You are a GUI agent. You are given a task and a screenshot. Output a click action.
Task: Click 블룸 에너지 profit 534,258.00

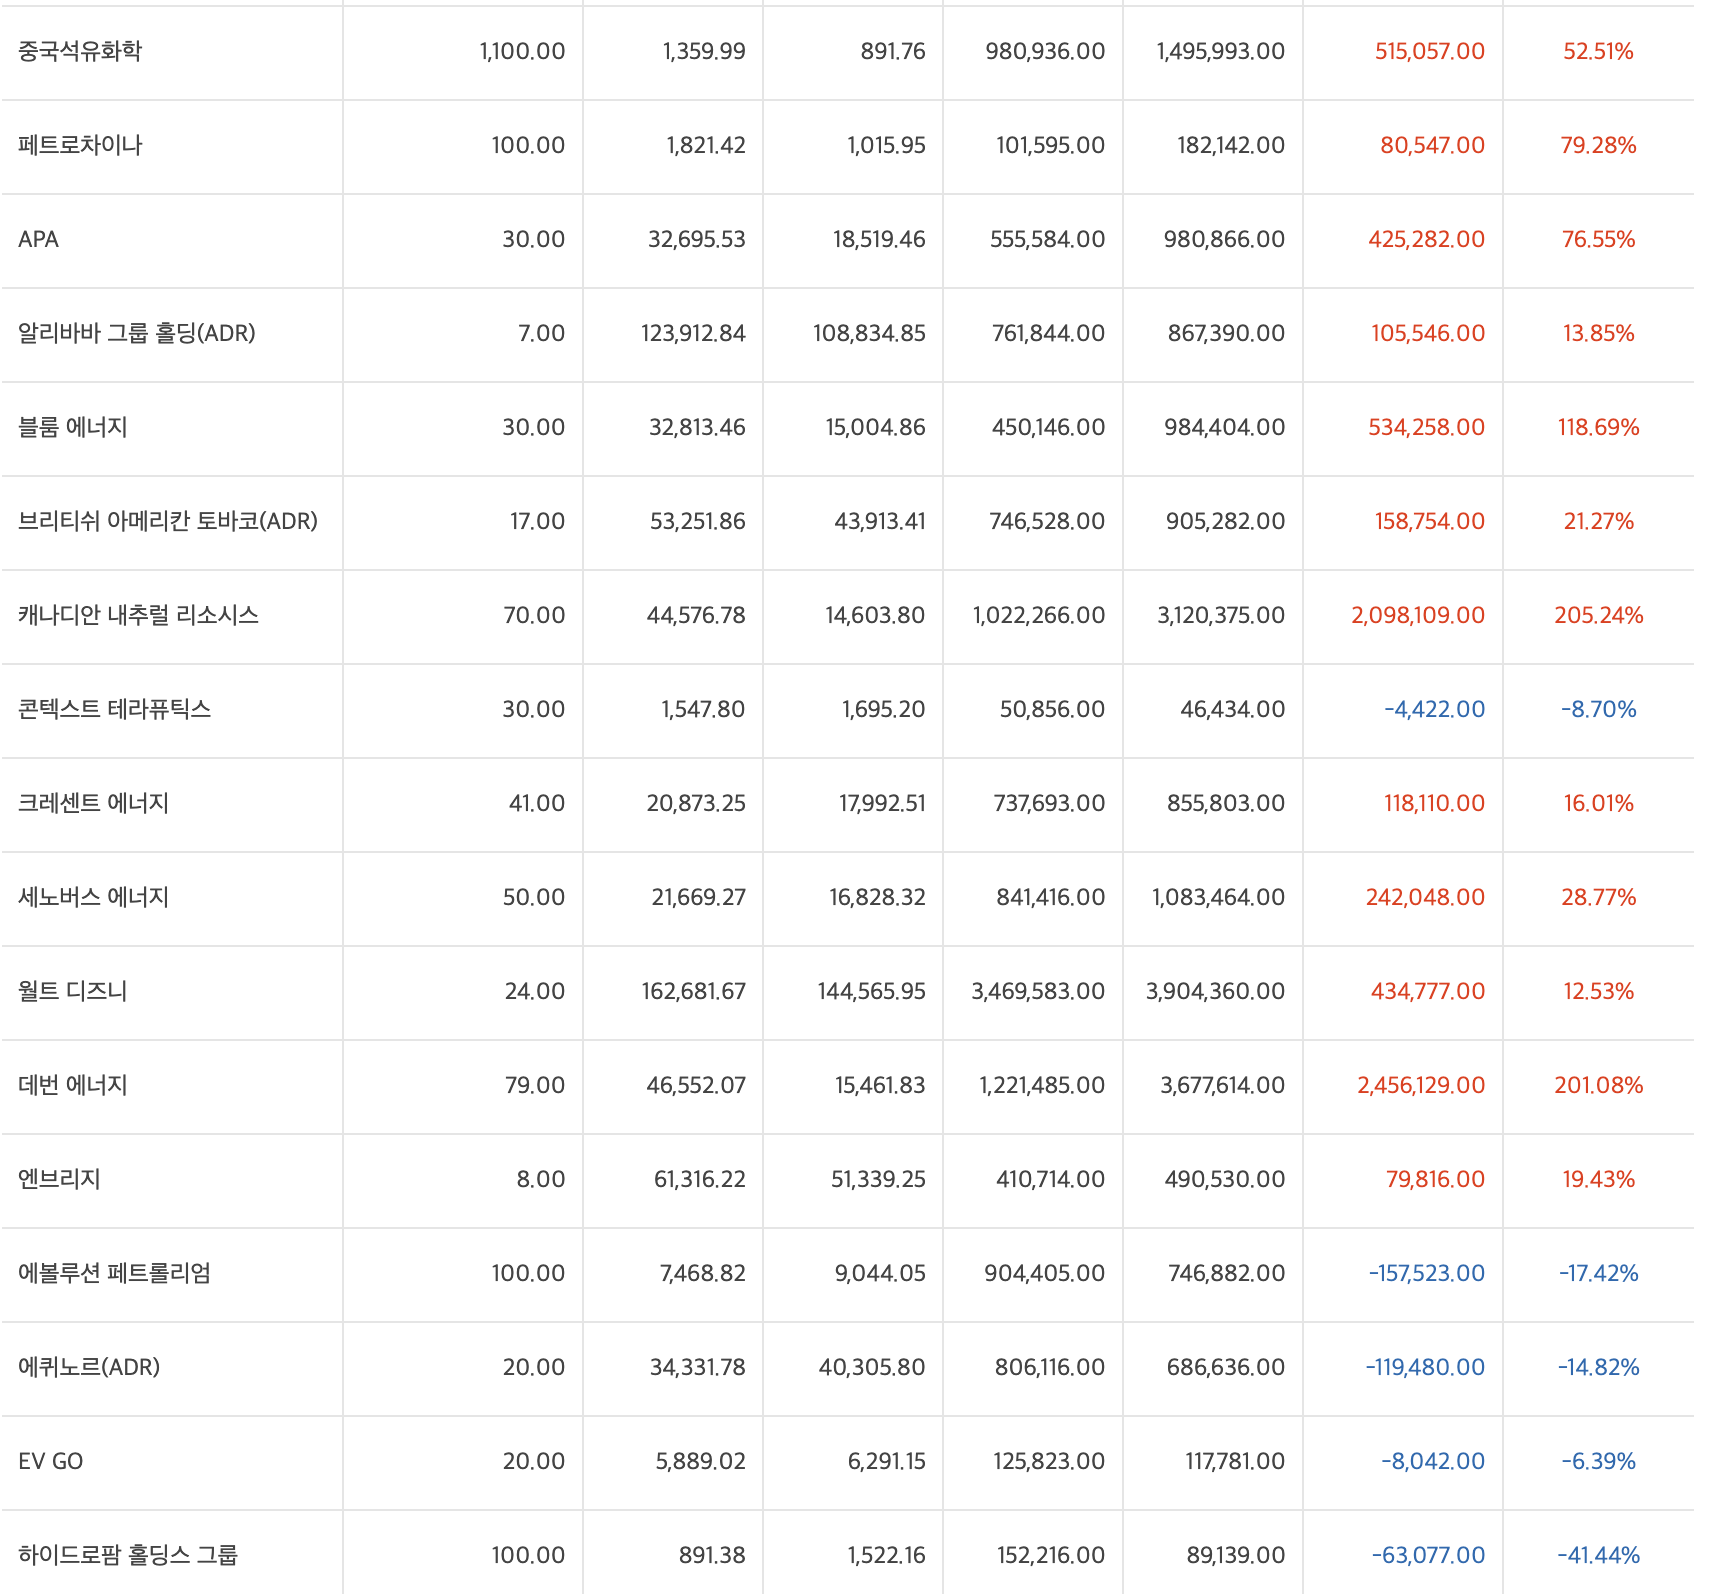[1426, 427]
